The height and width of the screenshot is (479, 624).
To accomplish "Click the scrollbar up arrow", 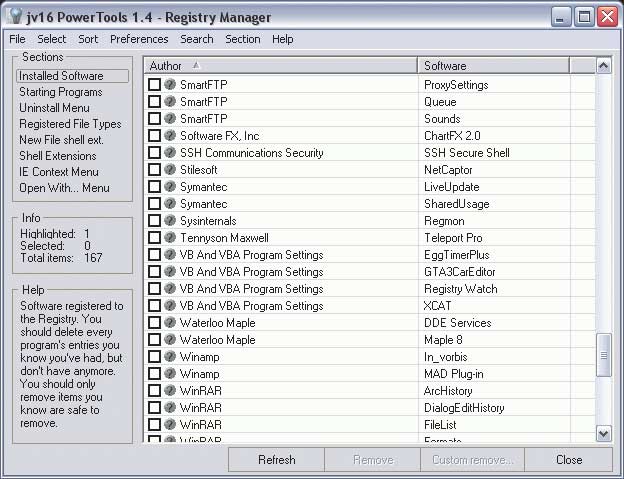I will point(604,65).
